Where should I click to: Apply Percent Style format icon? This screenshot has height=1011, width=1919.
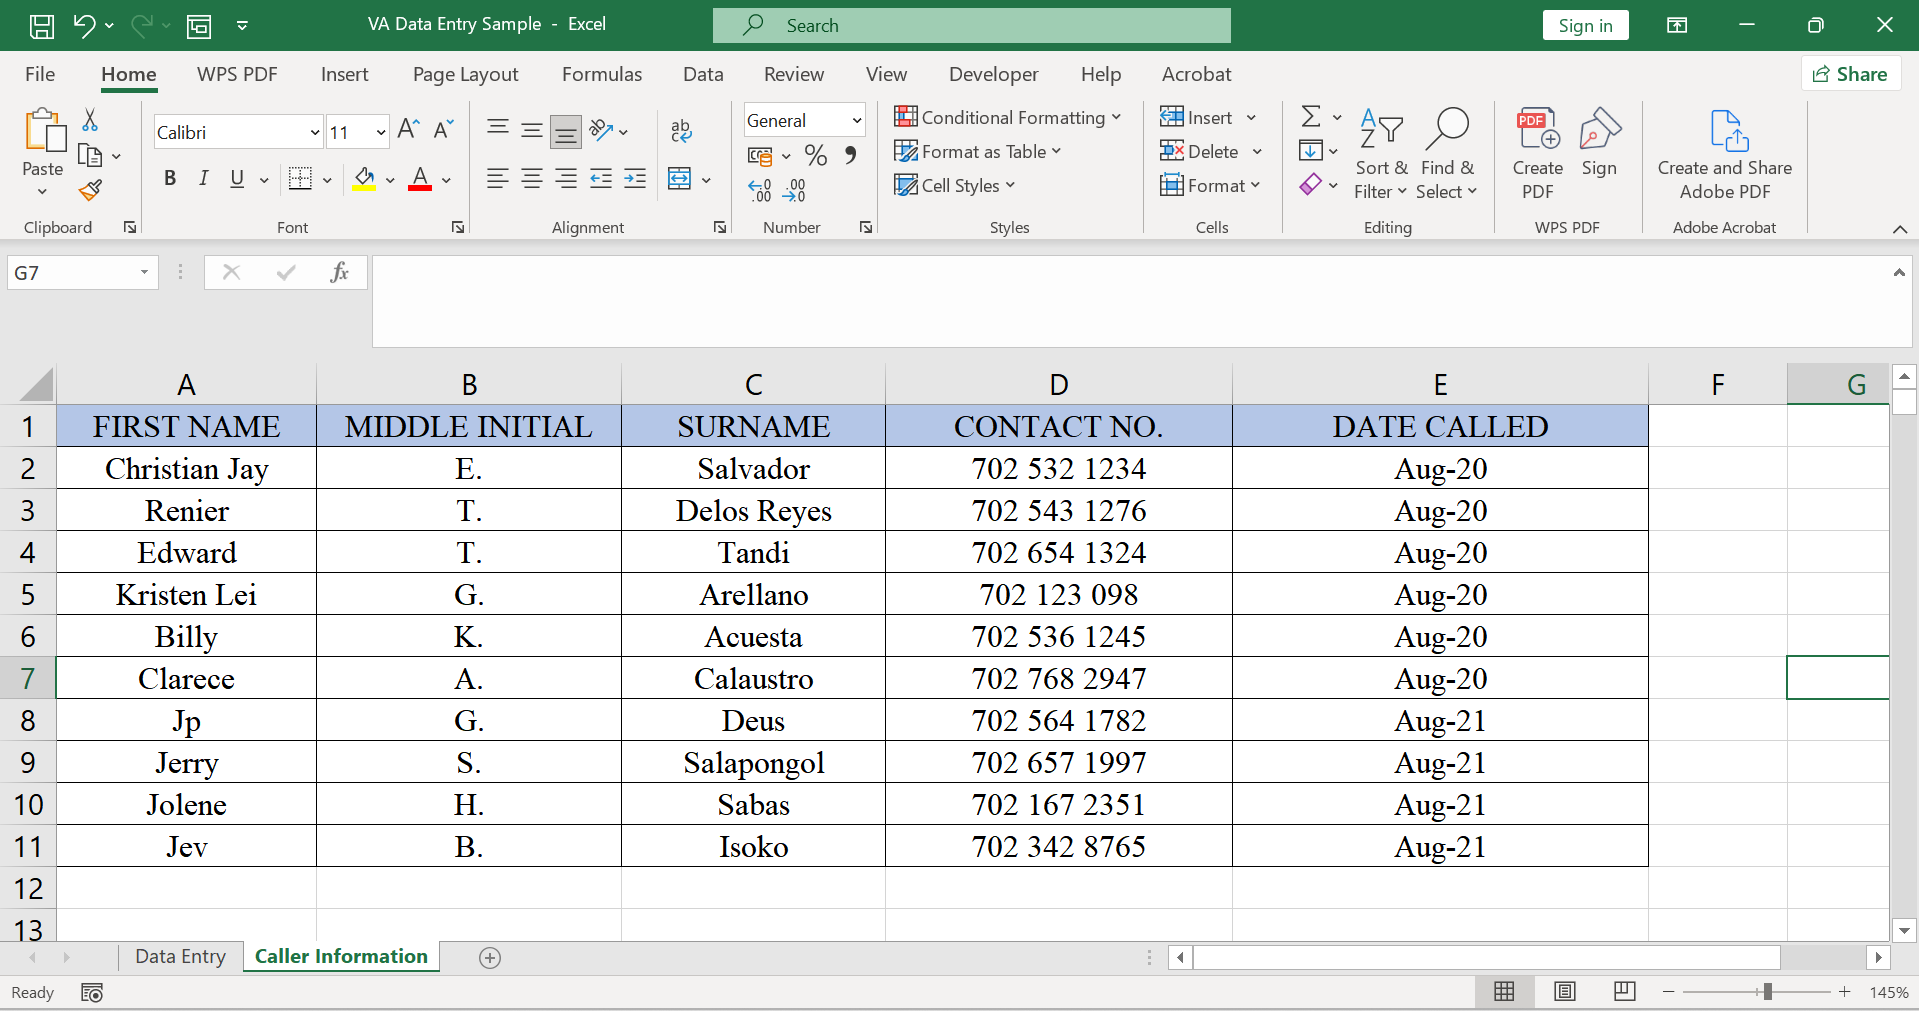click(x=816, y=155)
